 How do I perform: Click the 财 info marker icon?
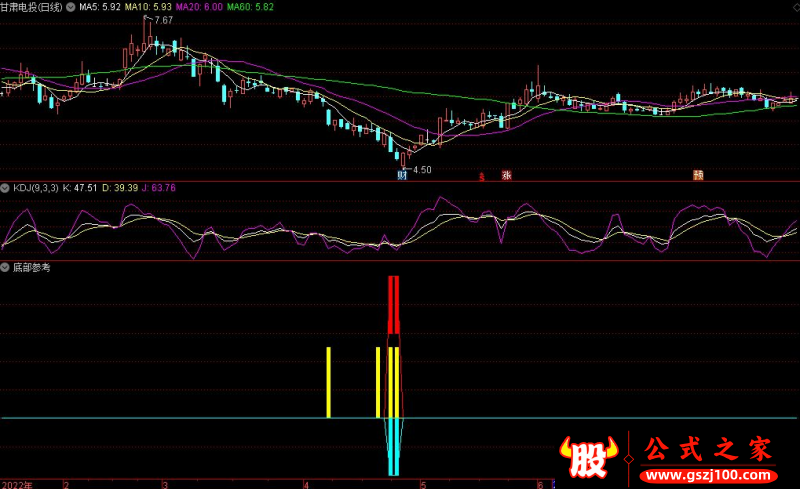pyautogui.click(x=402, y=176)
